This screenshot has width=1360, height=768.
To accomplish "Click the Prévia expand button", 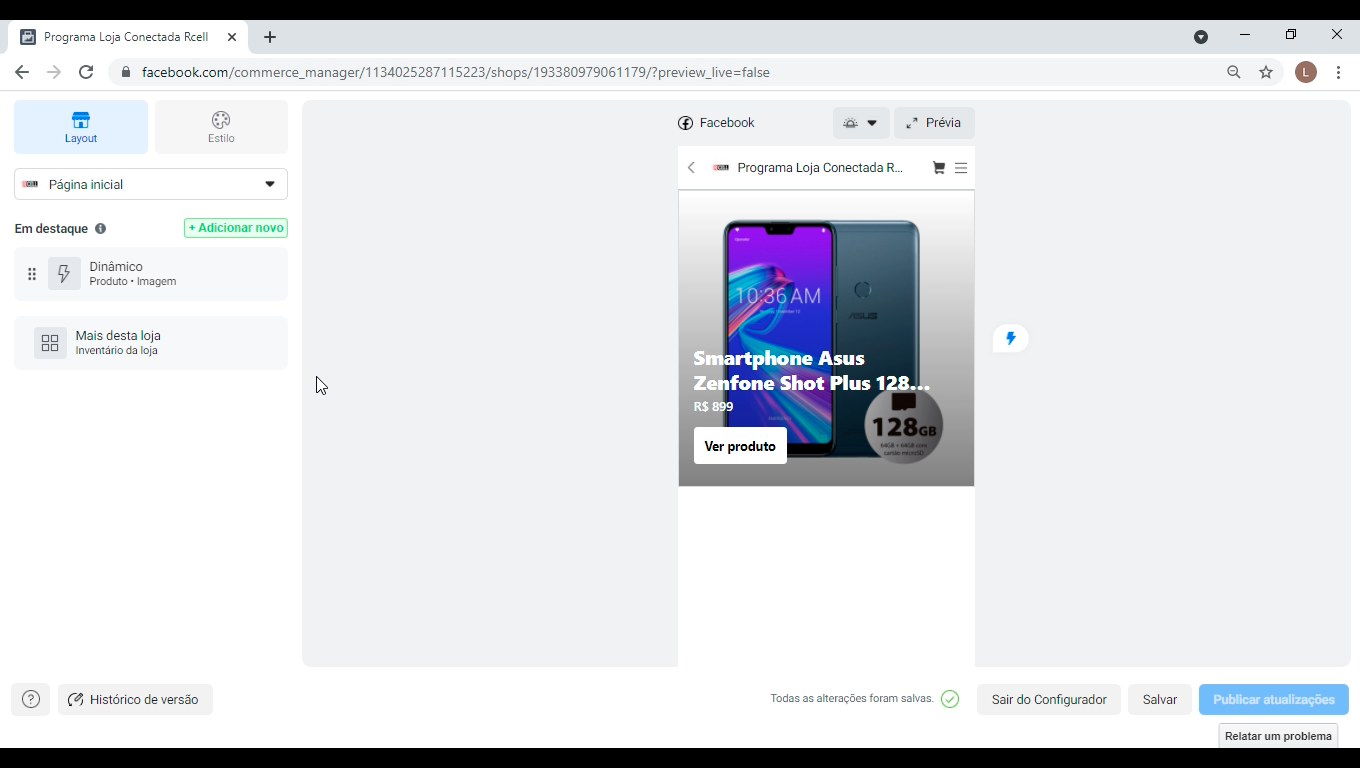I will click(934, 123).
